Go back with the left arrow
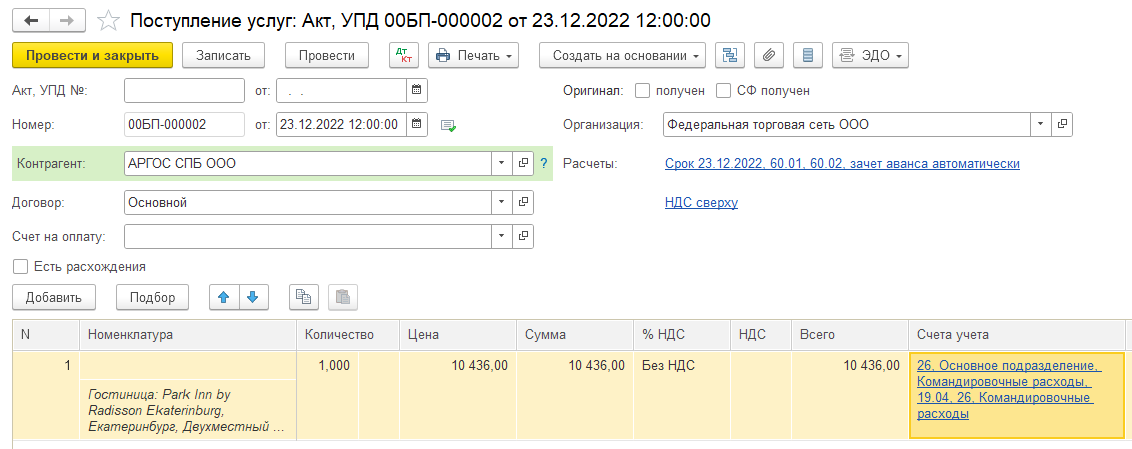Image resolution: width=1132 pixels, height=449 pixels. (31, 20)
